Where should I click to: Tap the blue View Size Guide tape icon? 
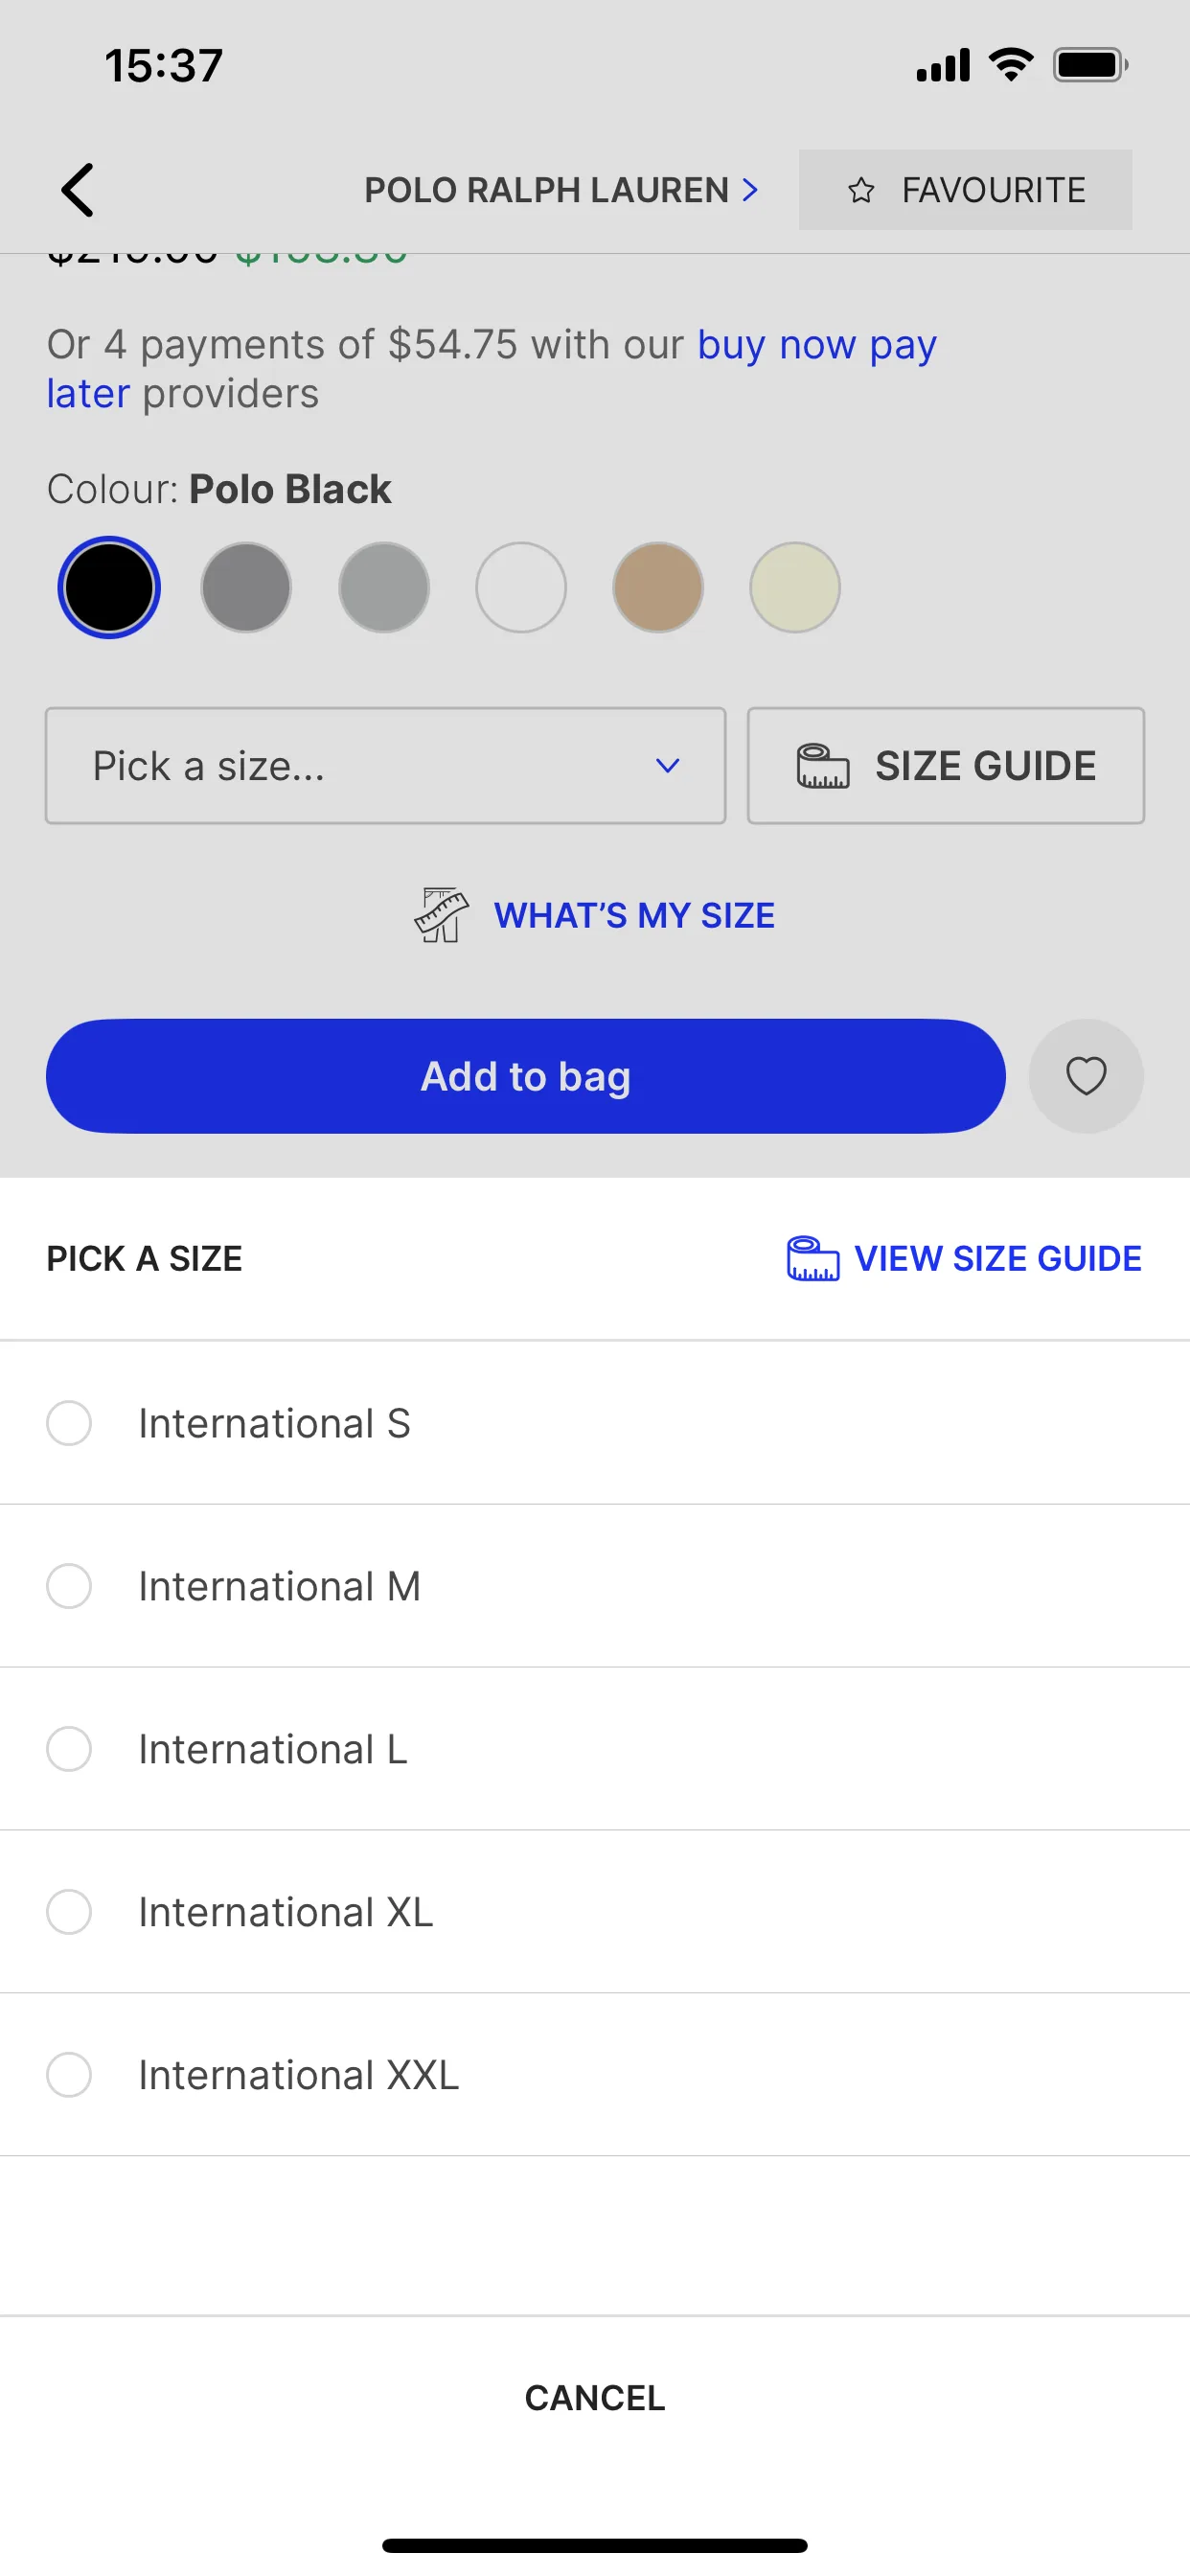(813, 1258)
